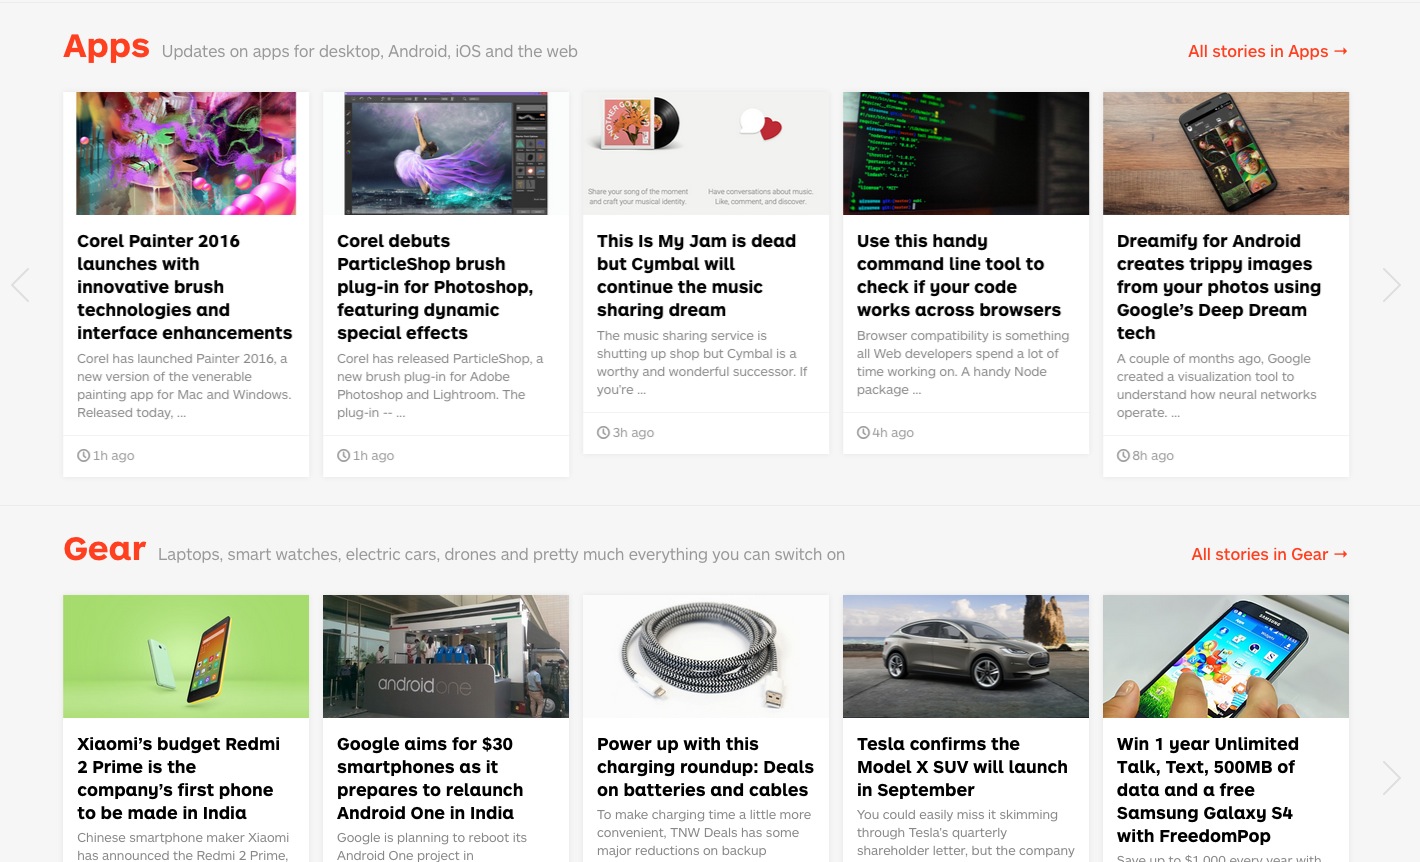Click the Gear carousel right arrow
Image resolution: width=1420 pixels, height=862 pixels.
point(1391,777)
